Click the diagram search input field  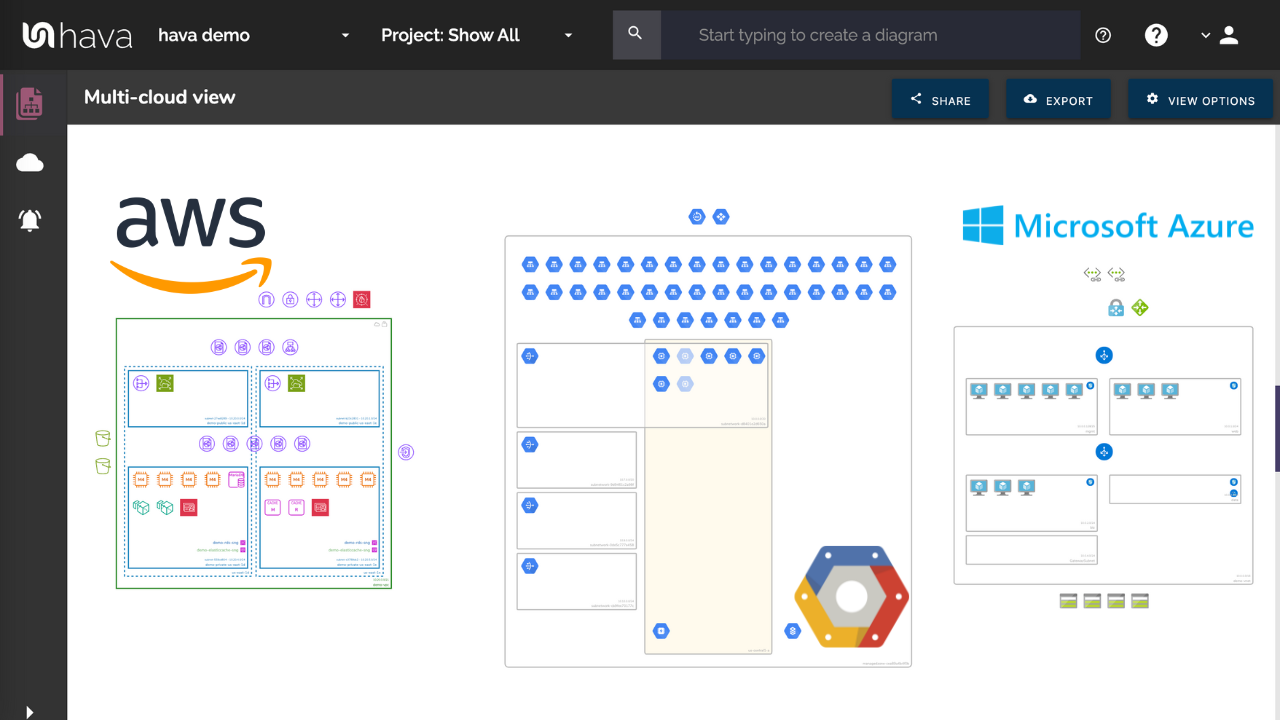870,35
